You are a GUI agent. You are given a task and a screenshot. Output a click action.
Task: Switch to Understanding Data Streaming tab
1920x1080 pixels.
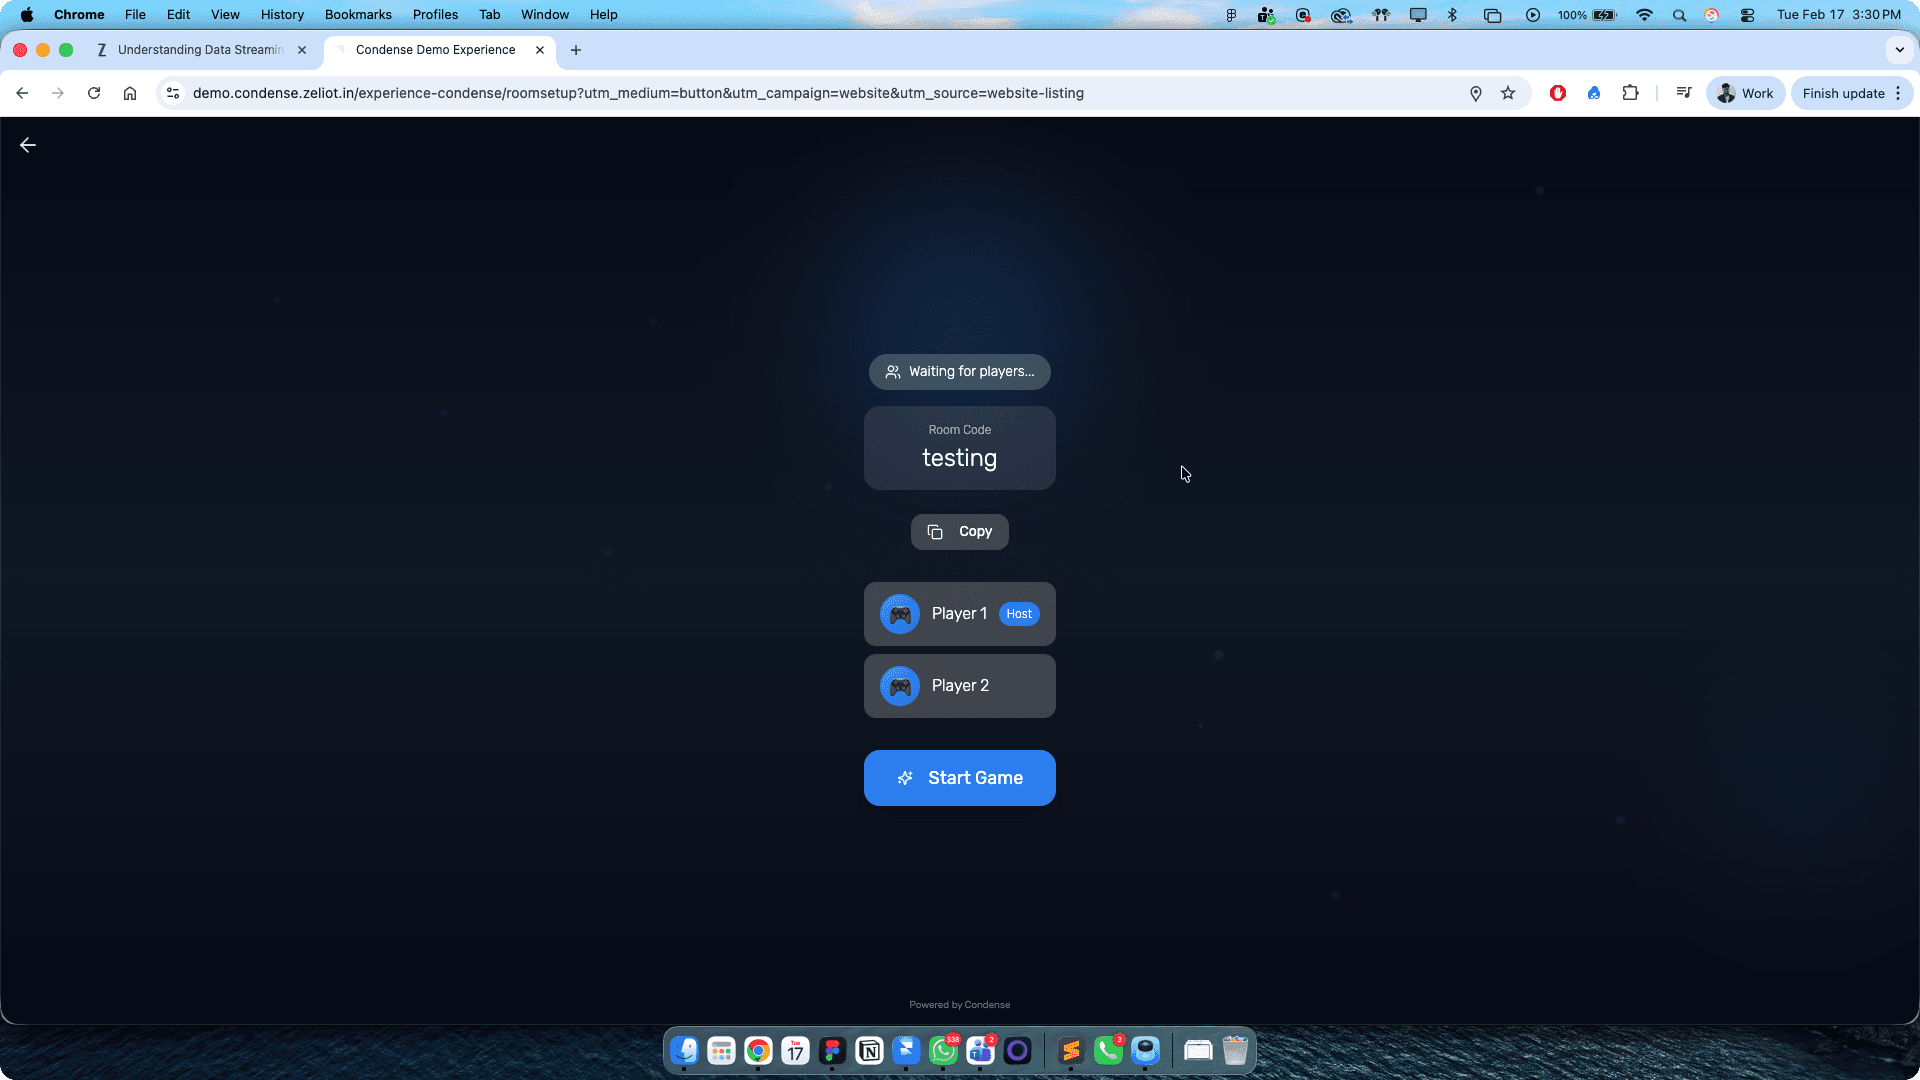200,50
